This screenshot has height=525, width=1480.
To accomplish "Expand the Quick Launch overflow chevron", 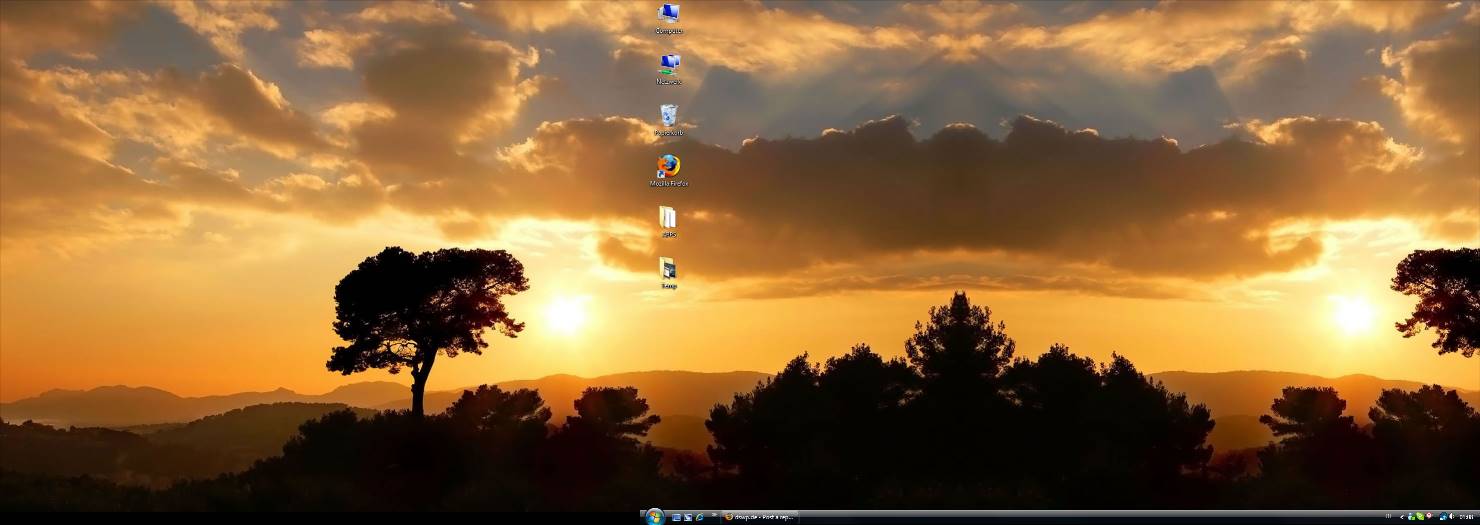I will pyautogui.click(x=713, y=516).
